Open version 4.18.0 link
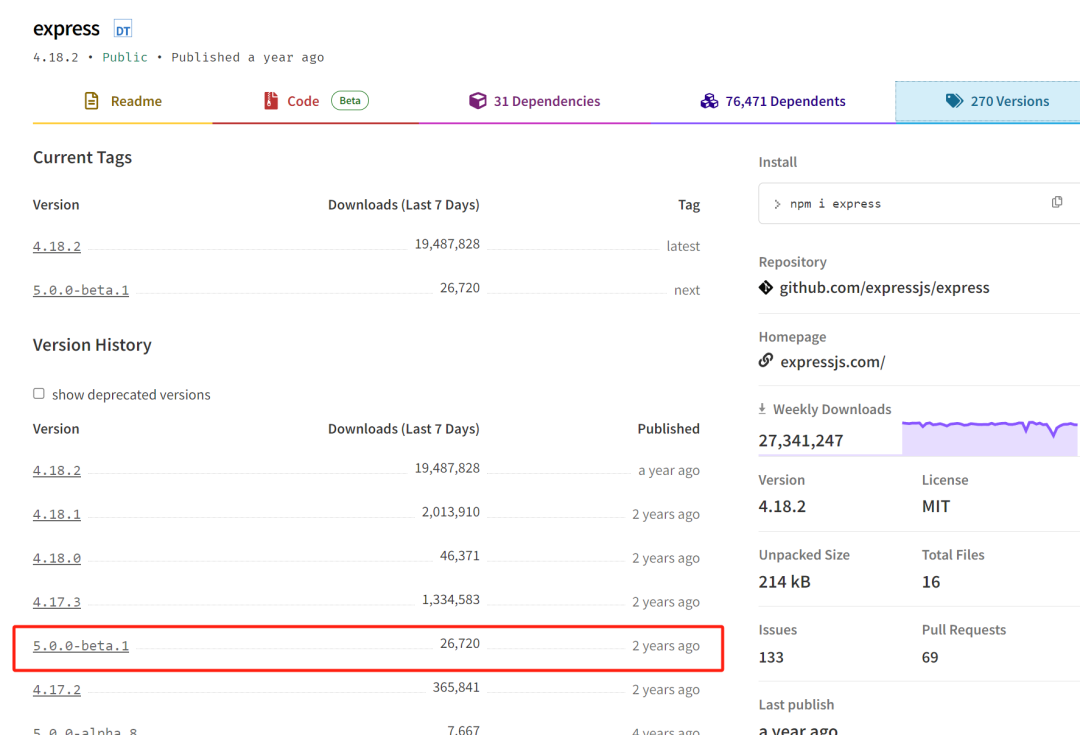 coord(56,558)
